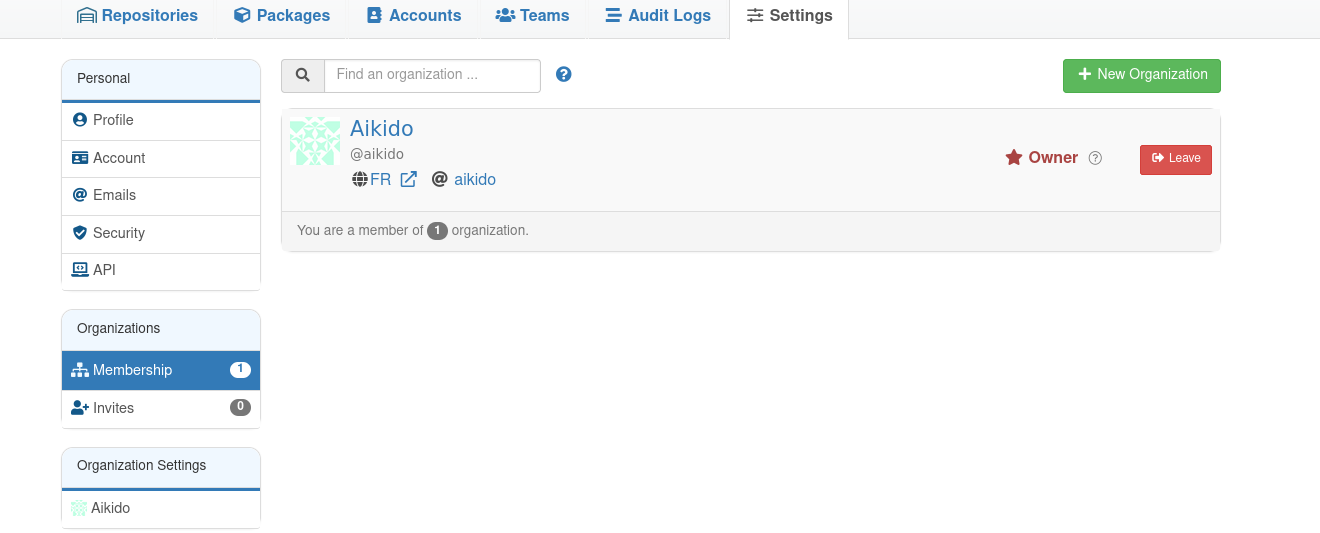Viewport: 1320px width, 533px height.
Task: Click the Packages cube icon
Action: pyautogui.click(x=242, y=16)
